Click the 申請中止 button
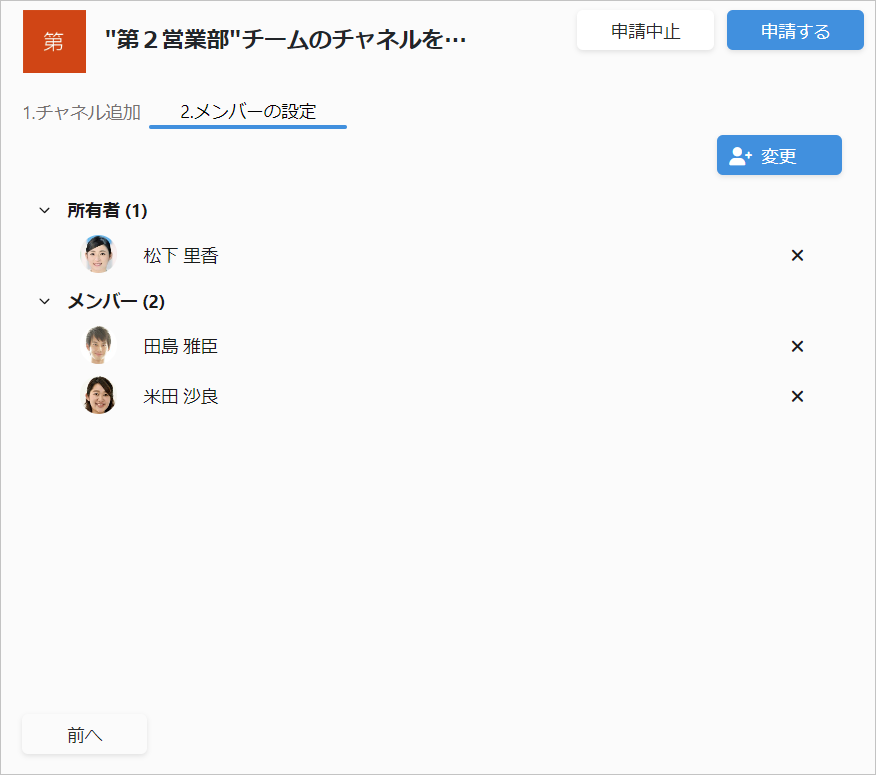 (645, 30)
